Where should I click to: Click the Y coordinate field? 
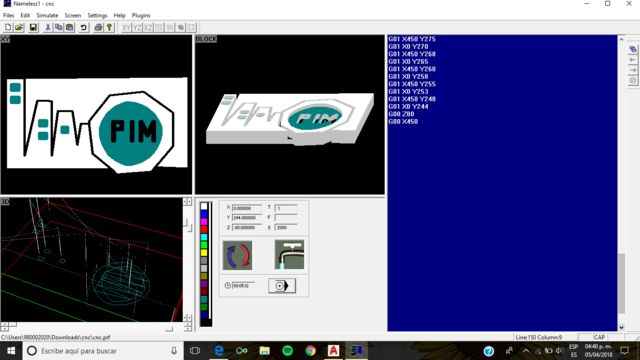pos(247,218)
